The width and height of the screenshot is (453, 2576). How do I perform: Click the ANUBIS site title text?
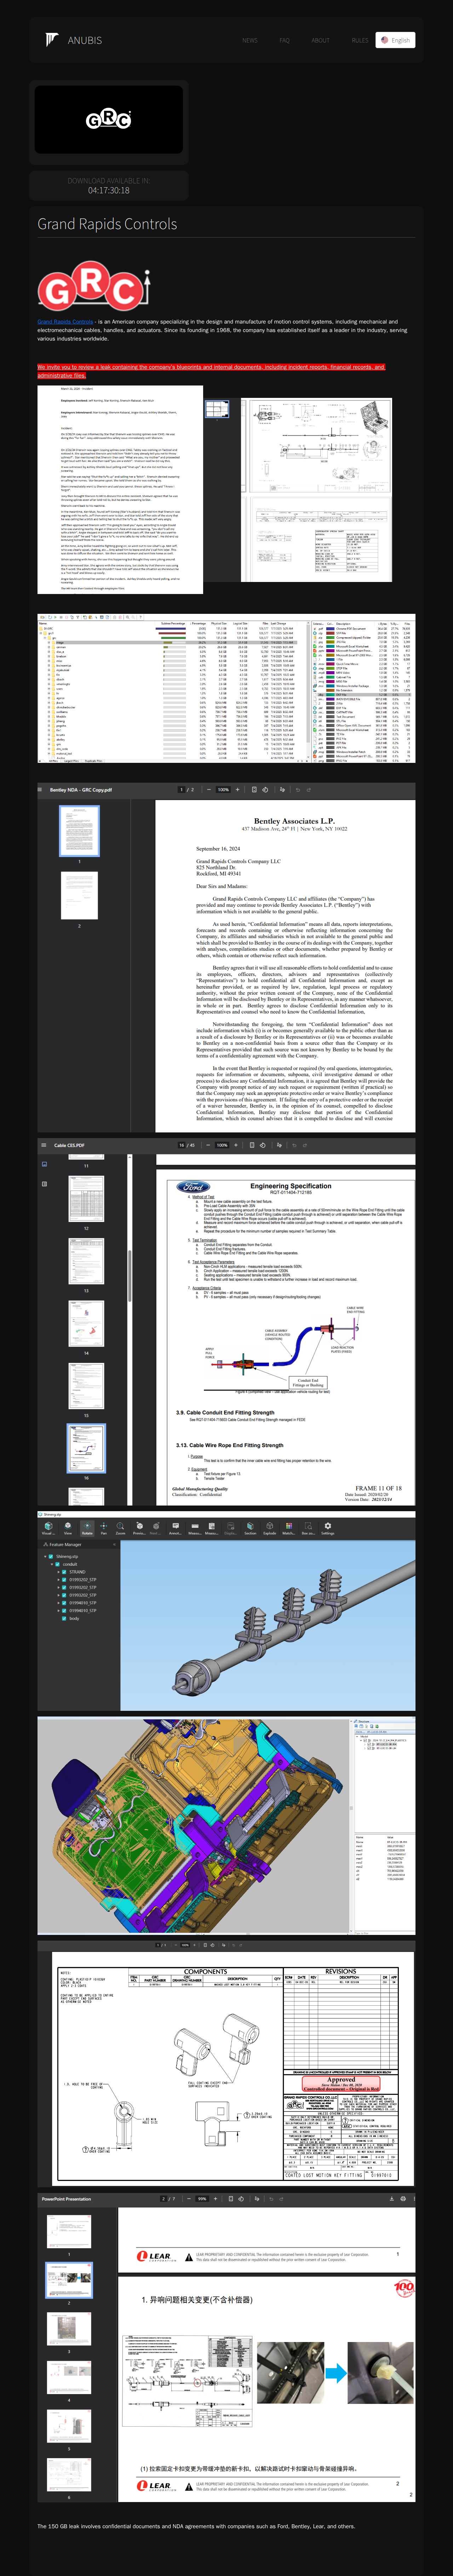85,41
